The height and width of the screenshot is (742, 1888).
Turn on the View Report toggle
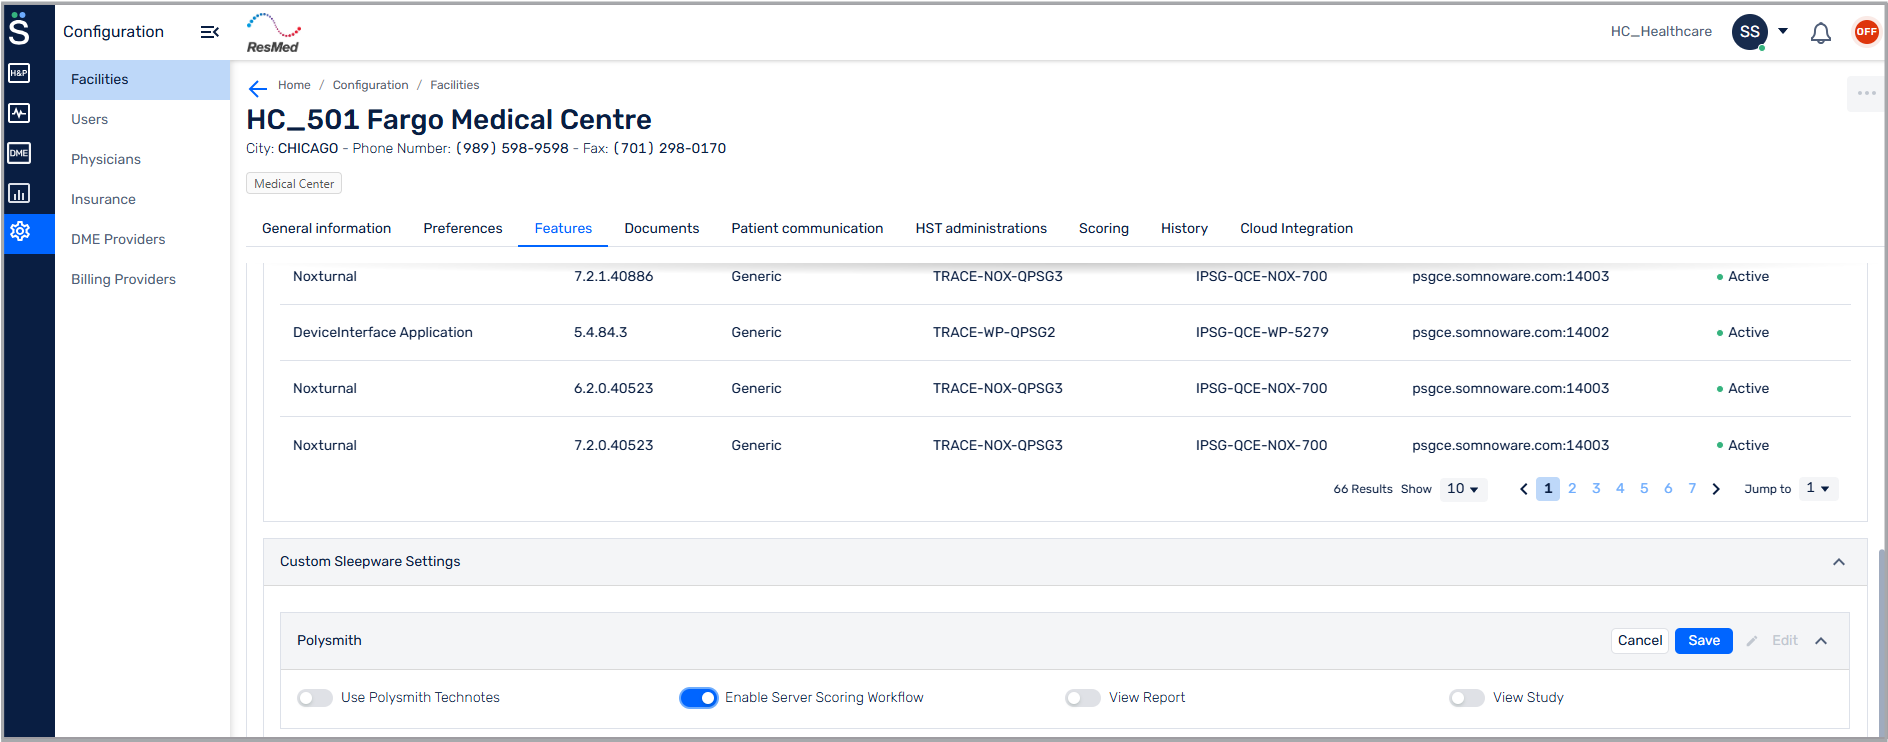pyautogui.click(x=1082, y=698)
